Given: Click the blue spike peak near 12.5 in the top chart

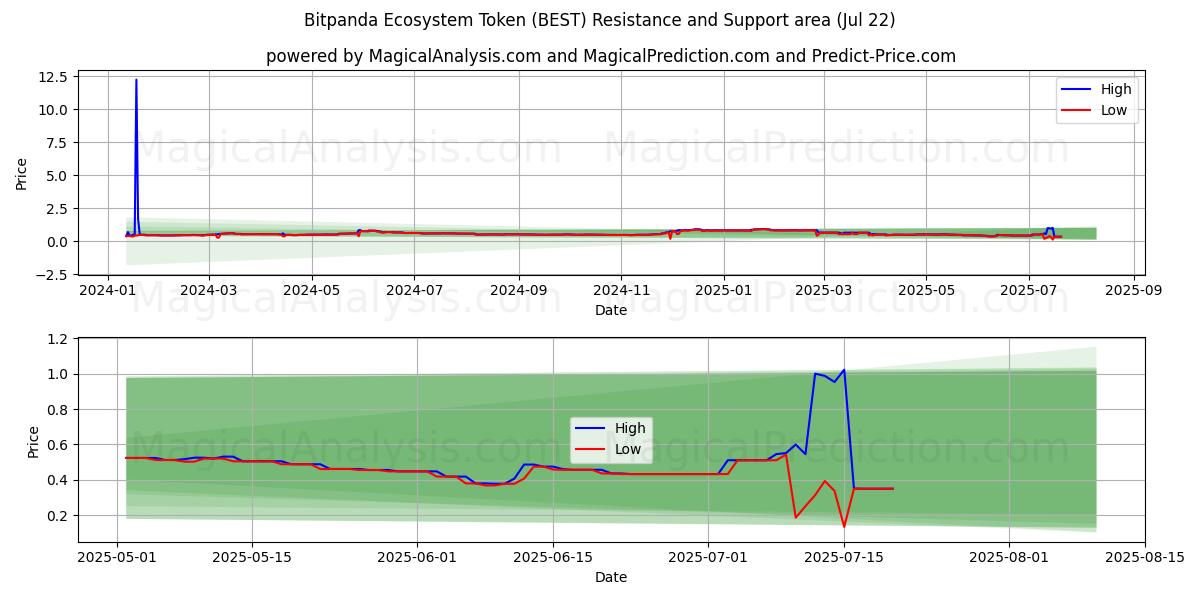Looking at the screenshot, I should click(136, 80).
